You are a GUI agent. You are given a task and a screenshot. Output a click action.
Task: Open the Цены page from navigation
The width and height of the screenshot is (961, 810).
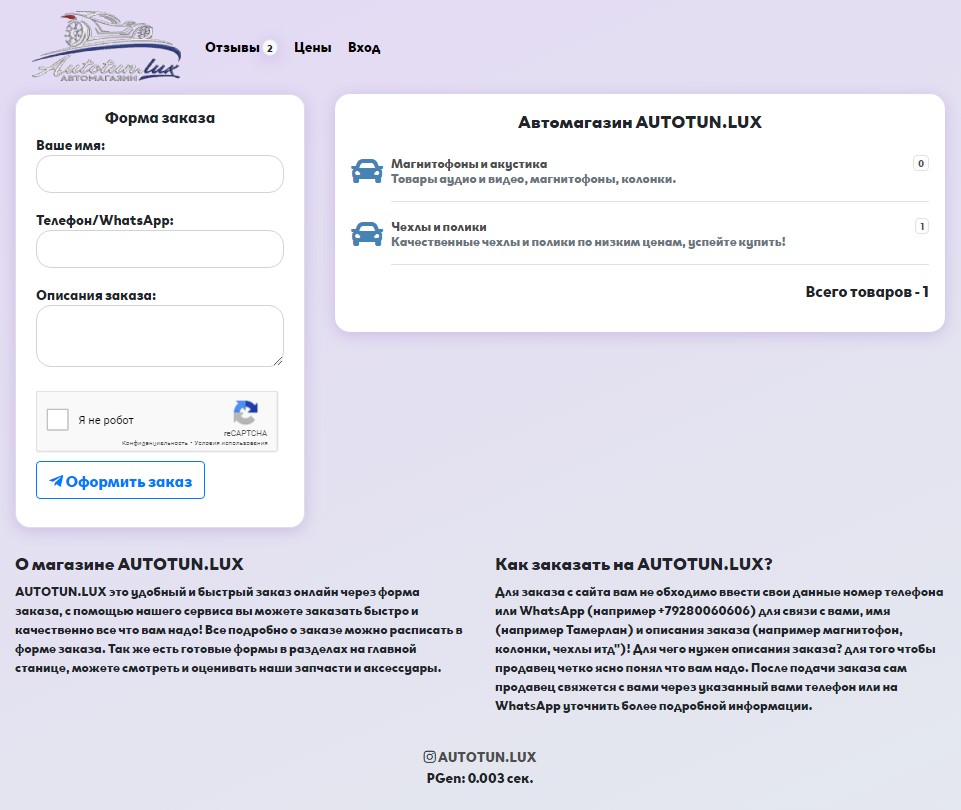312,47
